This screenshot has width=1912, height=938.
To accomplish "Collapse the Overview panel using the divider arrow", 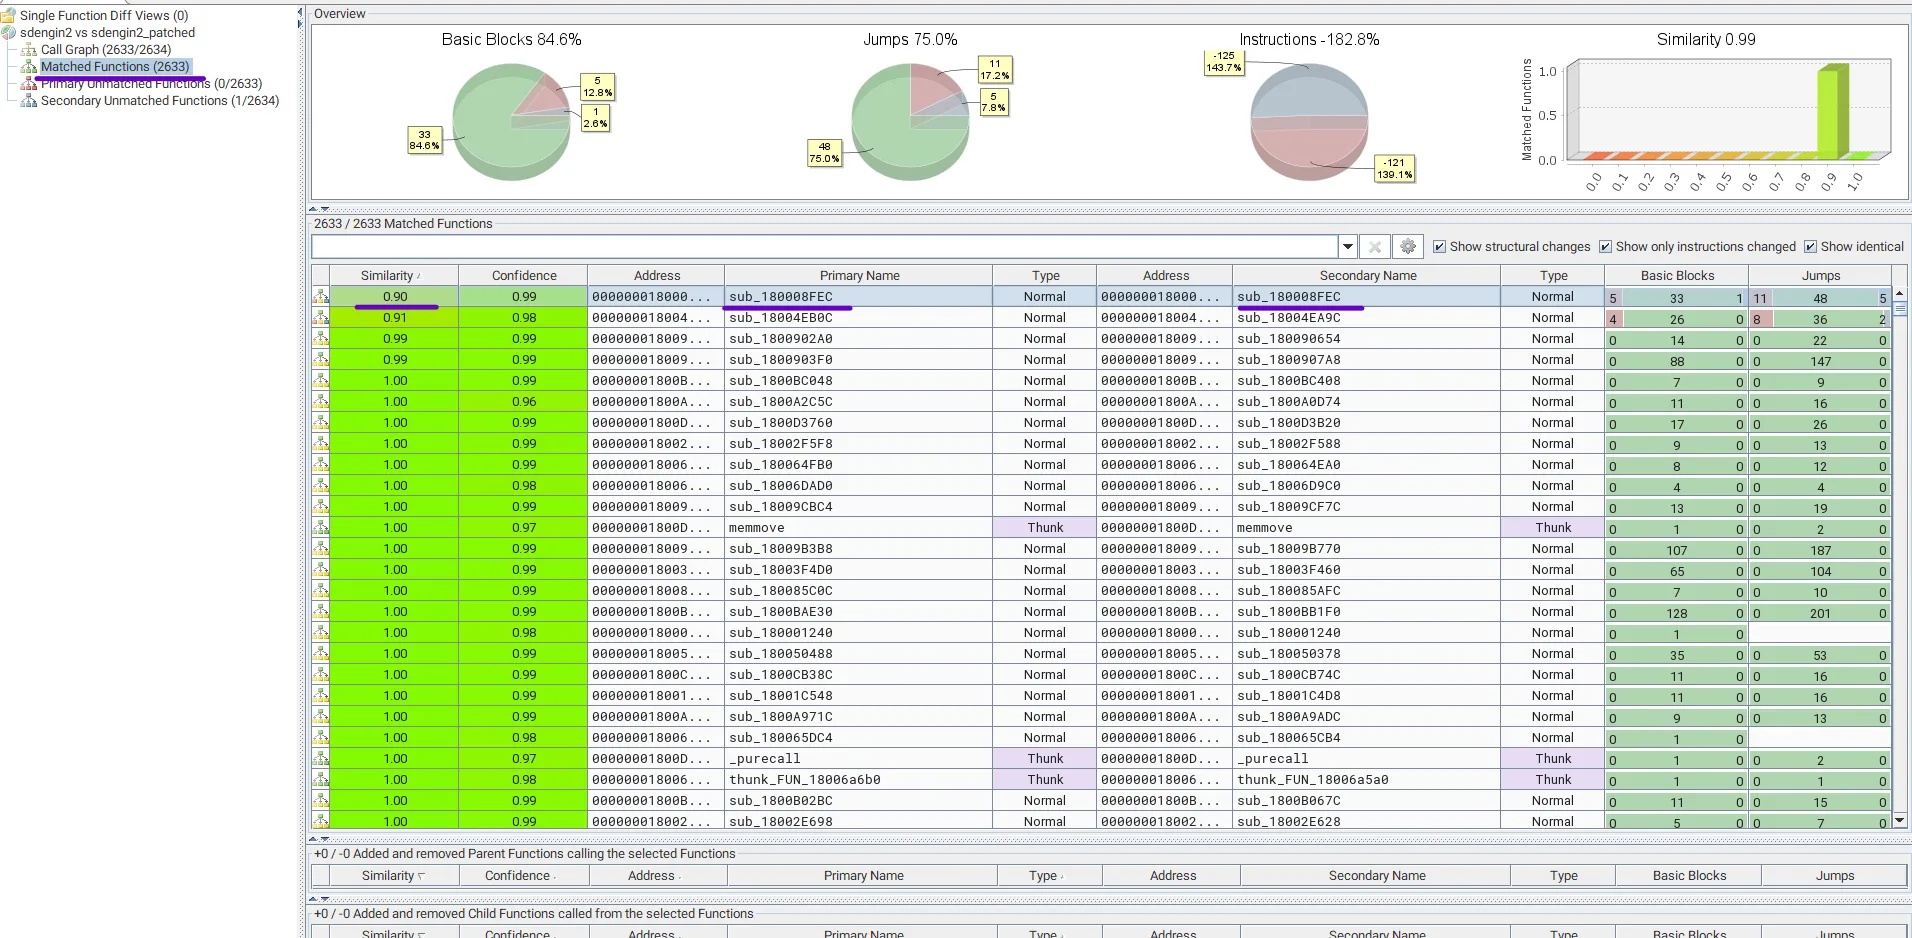I will pyautogui.click(x=313, y=209).
